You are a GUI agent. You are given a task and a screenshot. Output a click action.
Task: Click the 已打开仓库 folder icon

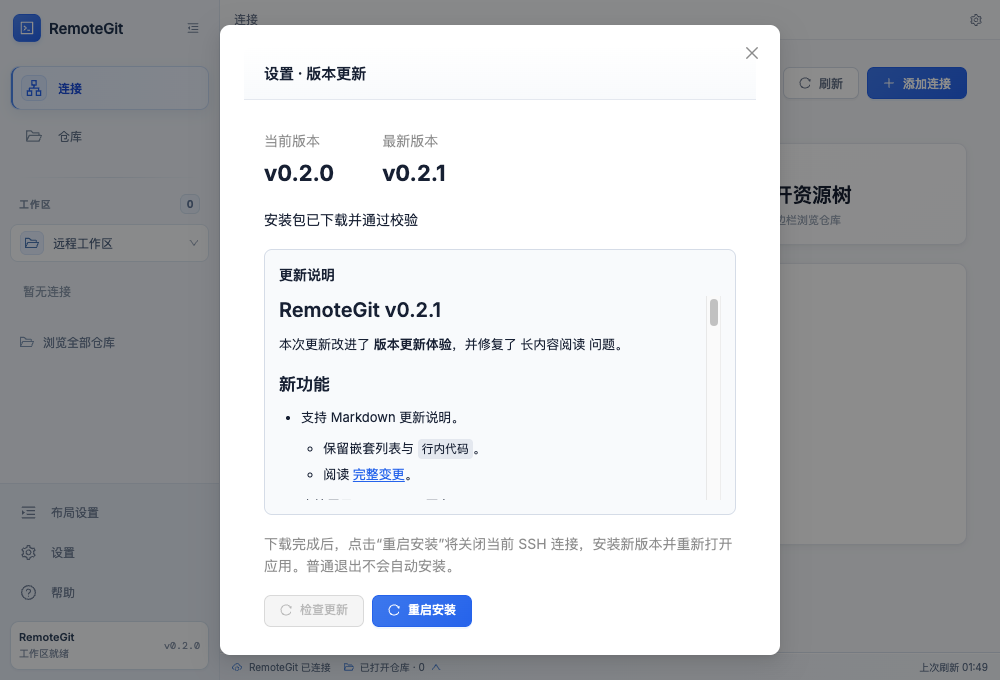click(x=348, y=667)
